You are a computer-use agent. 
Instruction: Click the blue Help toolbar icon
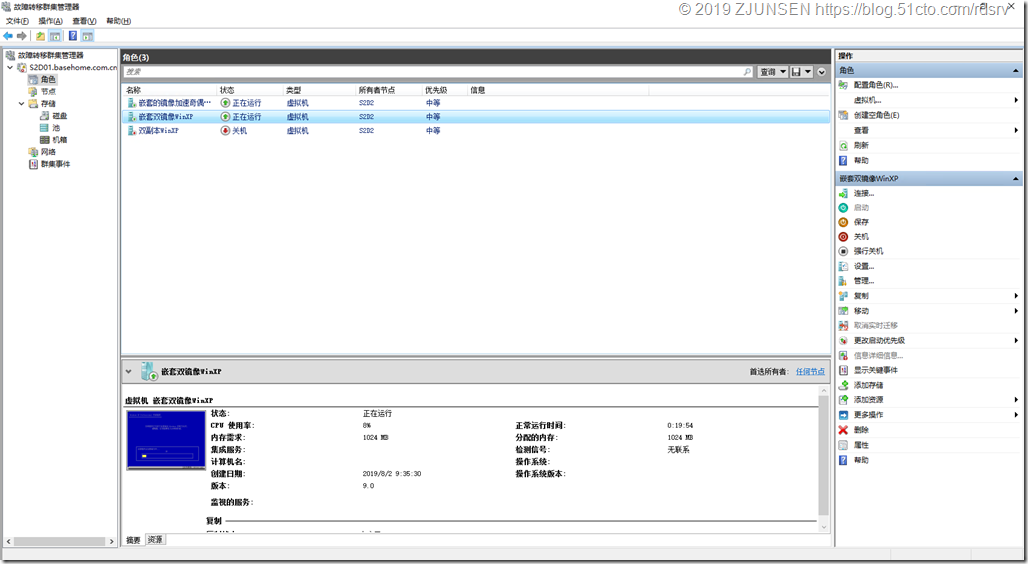tap(73, 36)
